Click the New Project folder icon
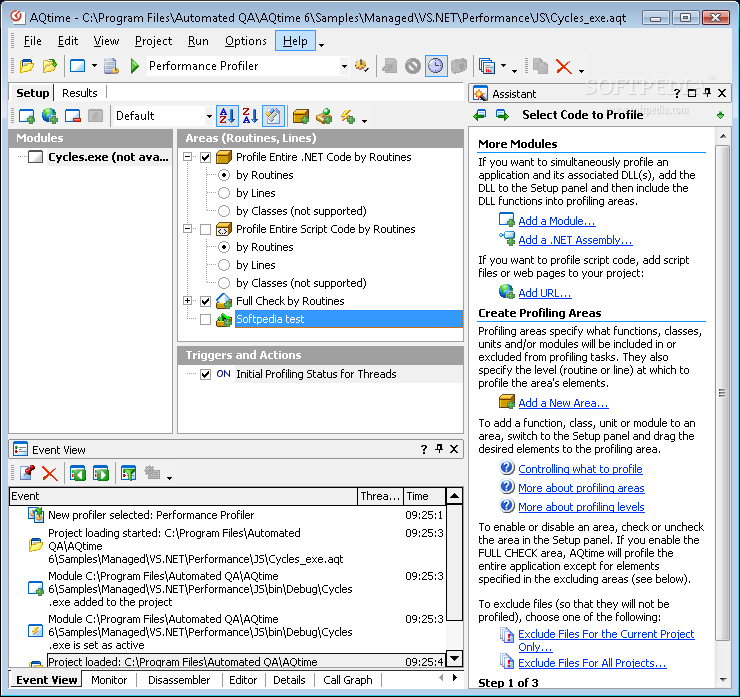 (27, 66)
